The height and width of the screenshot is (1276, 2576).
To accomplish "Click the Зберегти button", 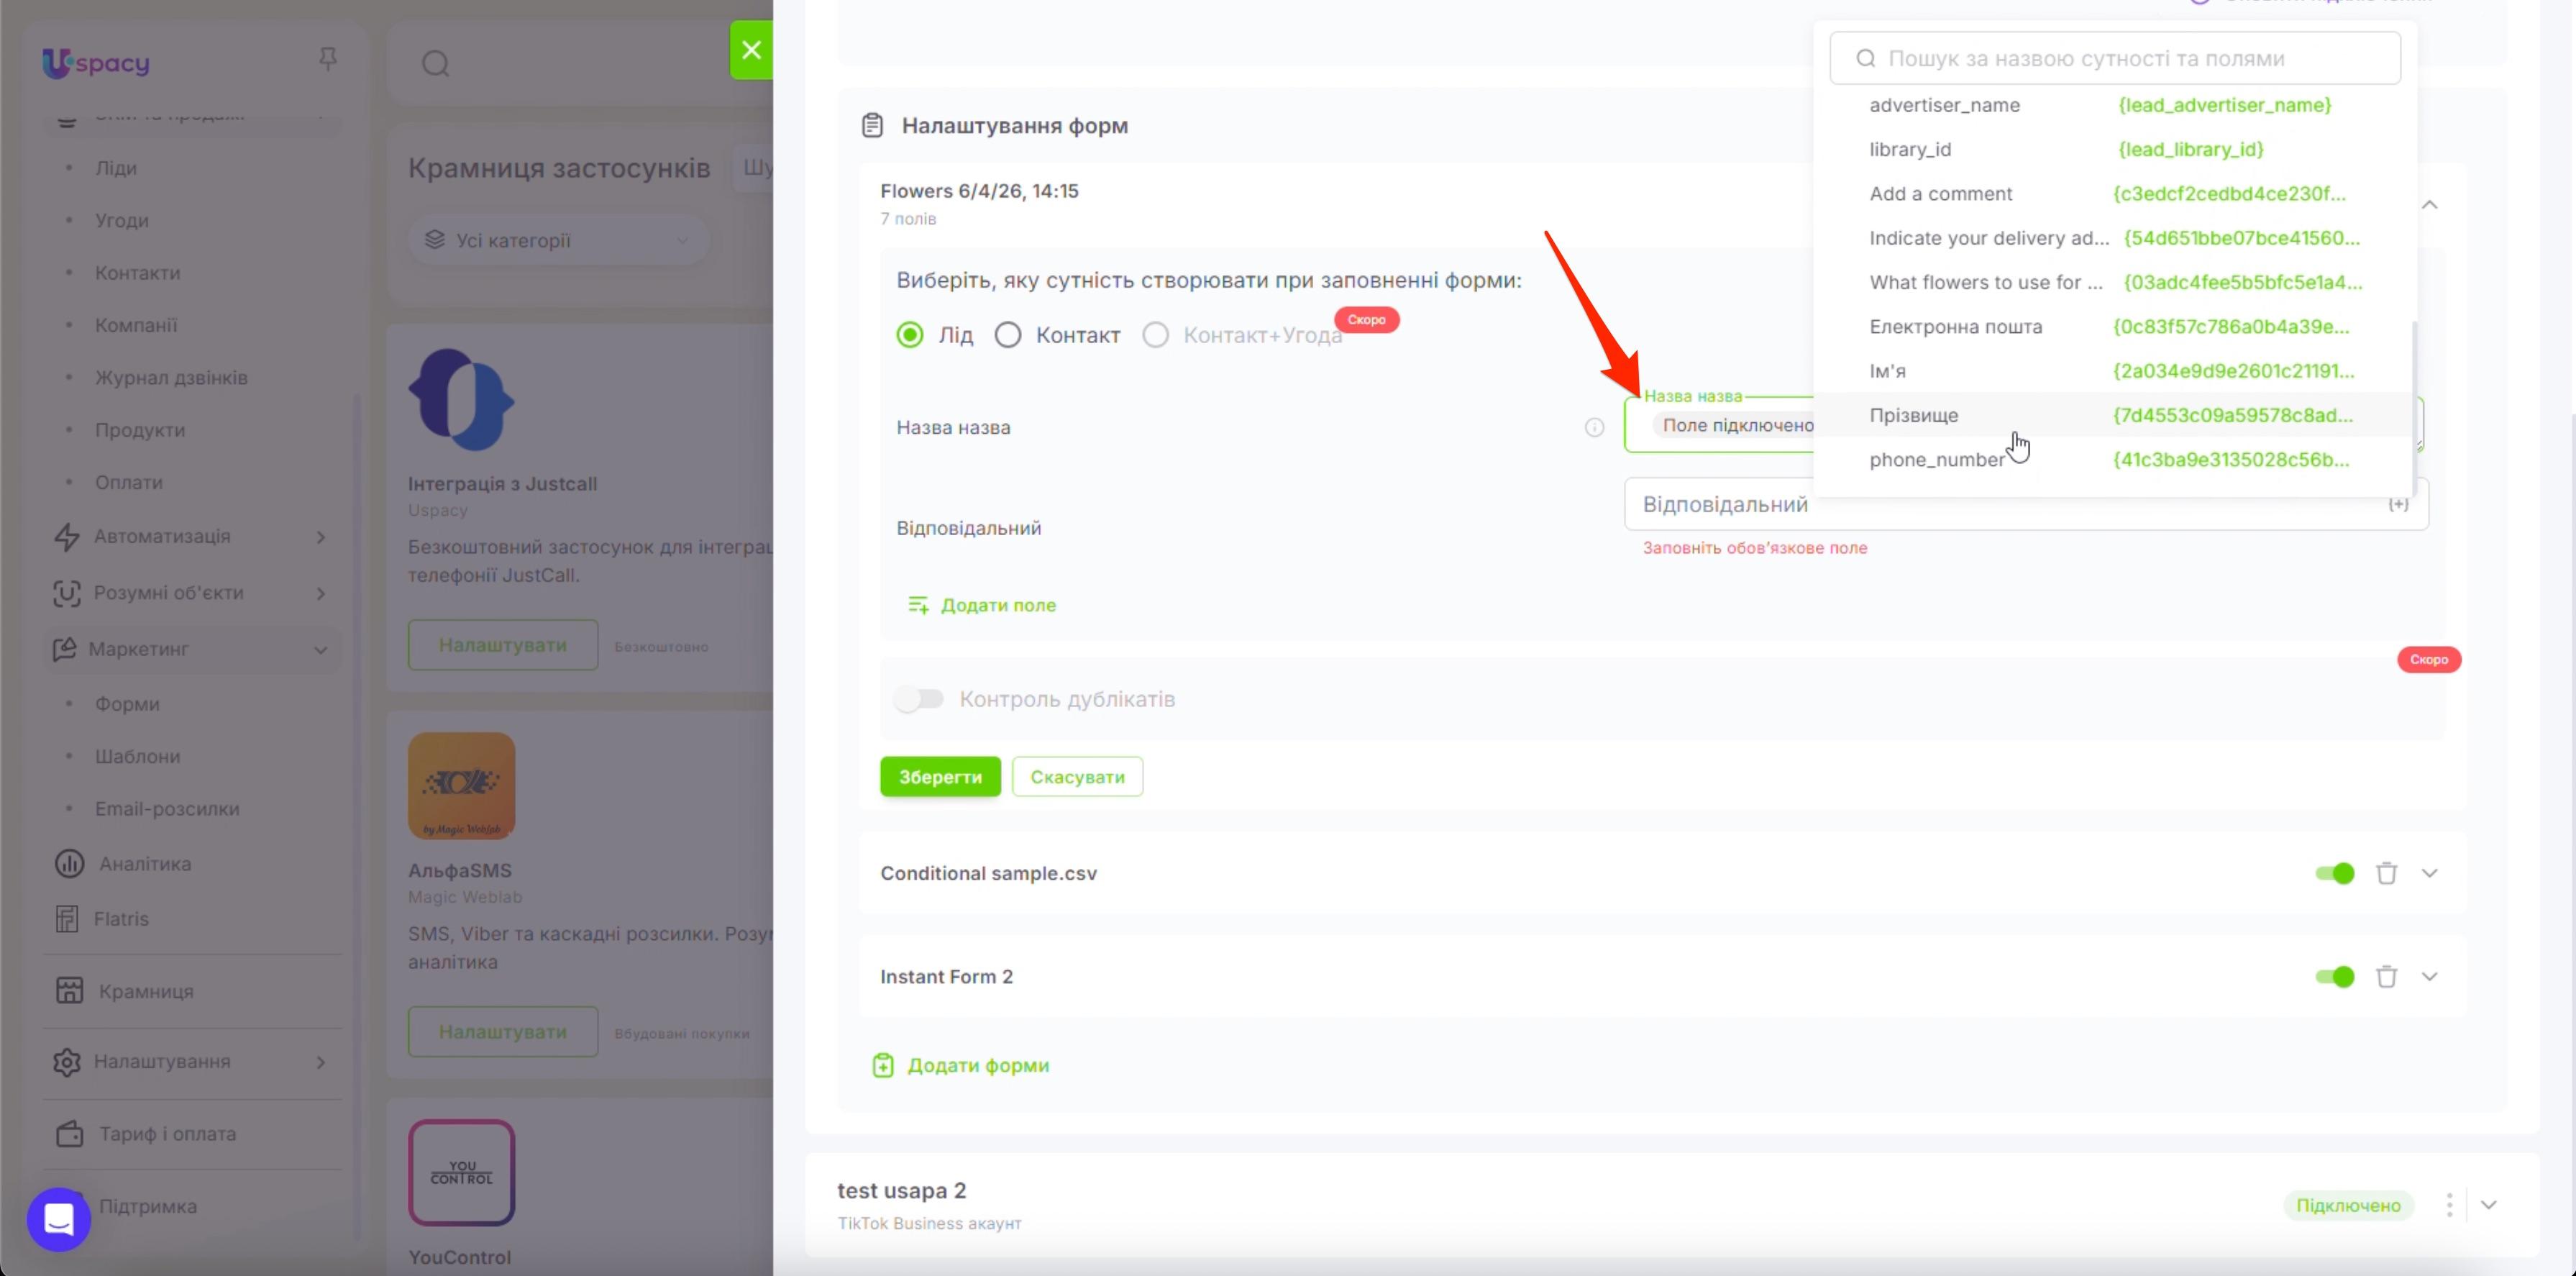I will [x=940, y=777].
